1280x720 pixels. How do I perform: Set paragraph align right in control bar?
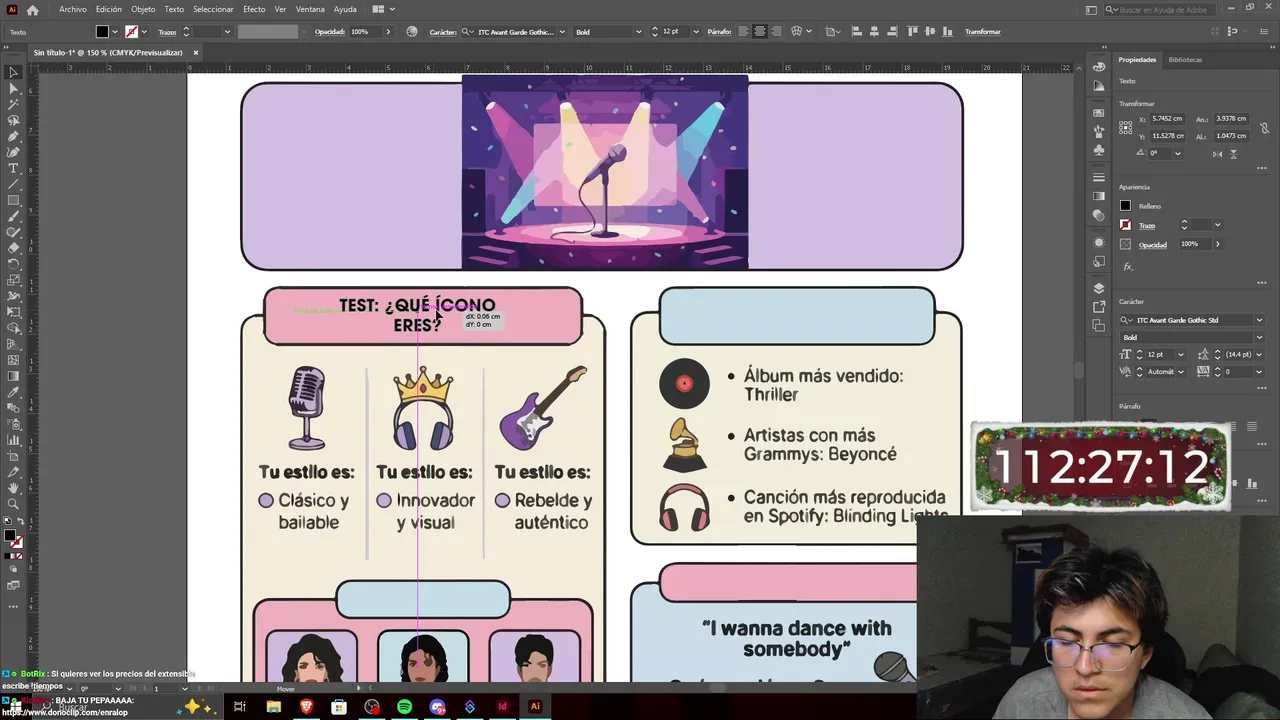[775, 32]
